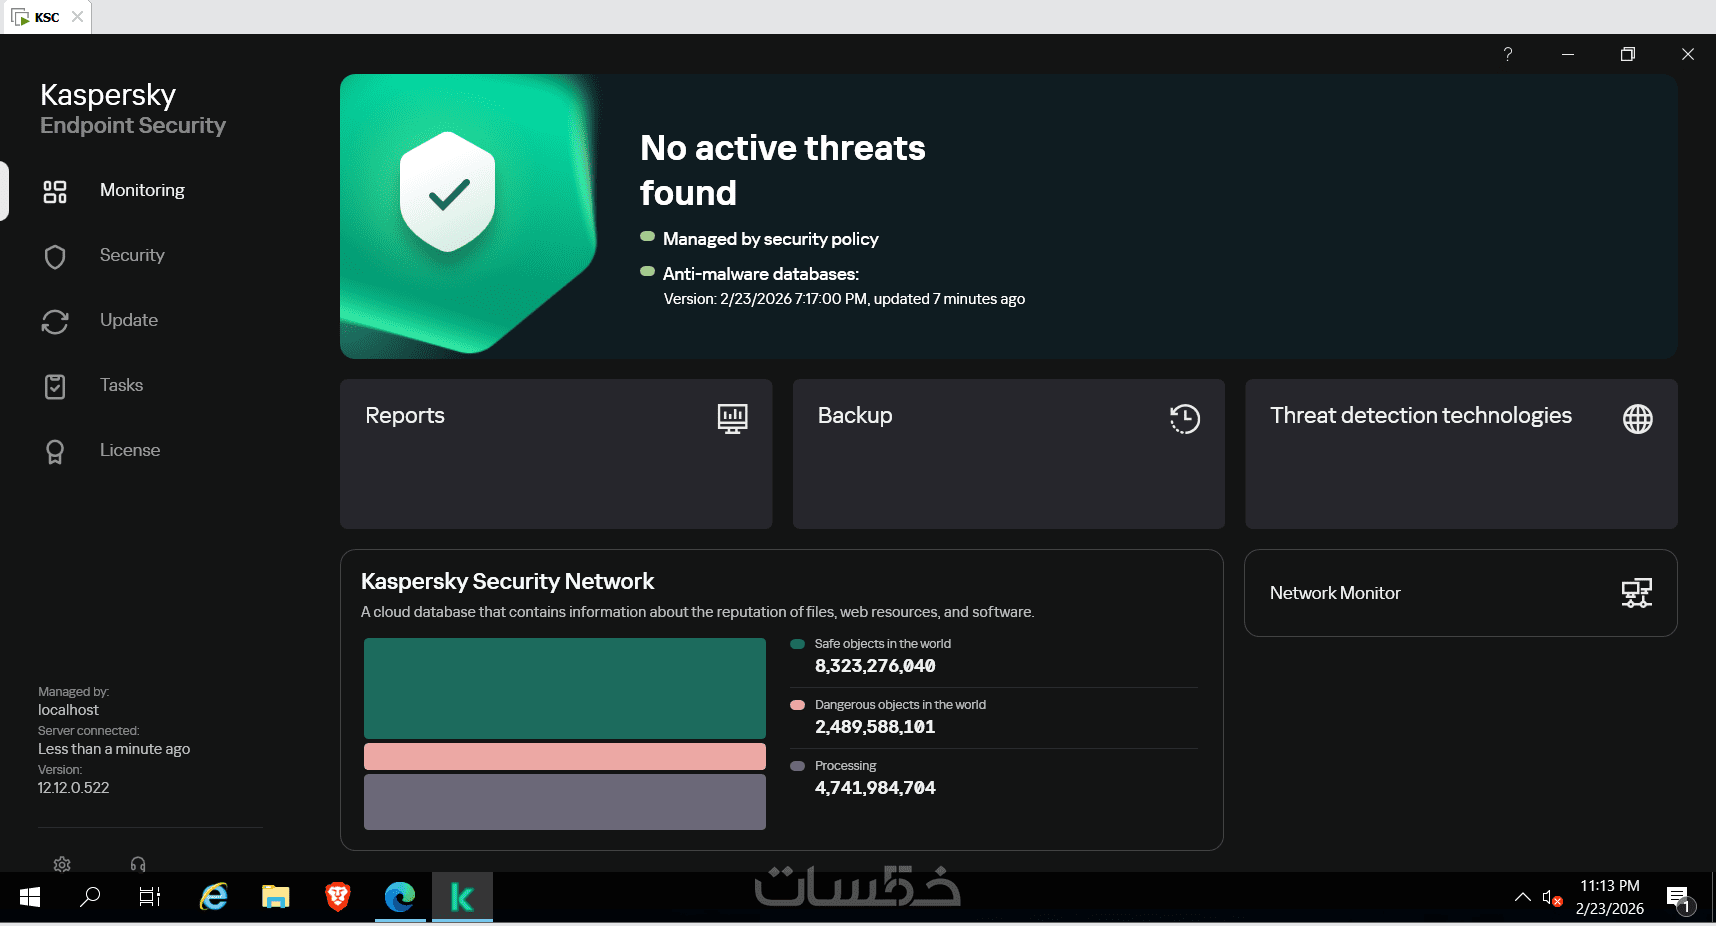
Task: Click the Reports chart icon
Action: pyautogui.click(x=732, y=418)
